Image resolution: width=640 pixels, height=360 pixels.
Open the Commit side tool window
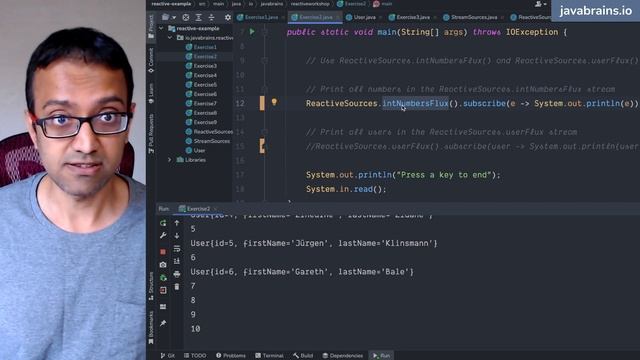coord(151,60)
